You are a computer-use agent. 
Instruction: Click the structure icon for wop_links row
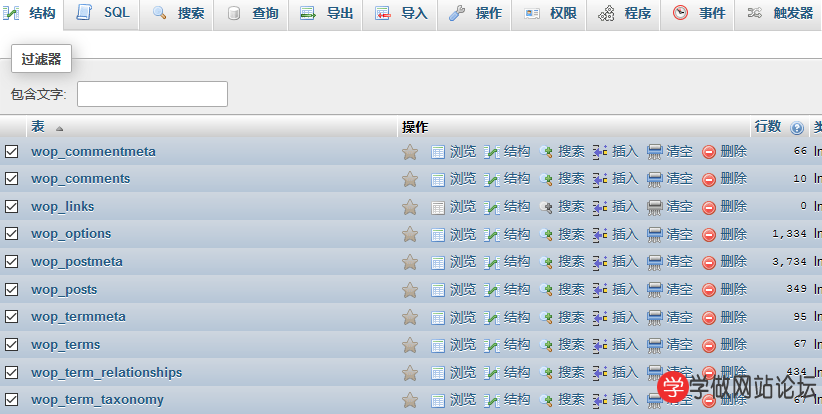click(491, 207)
